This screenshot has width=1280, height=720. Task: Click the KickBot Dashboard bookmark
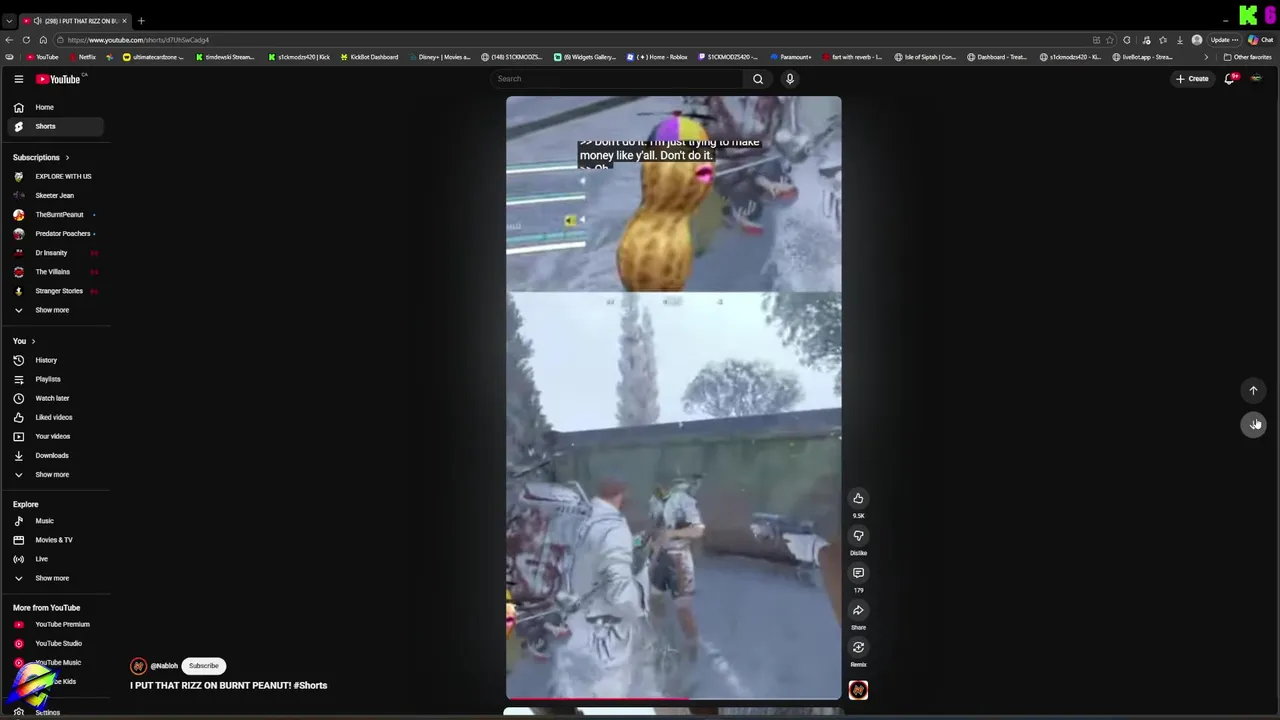367,57
